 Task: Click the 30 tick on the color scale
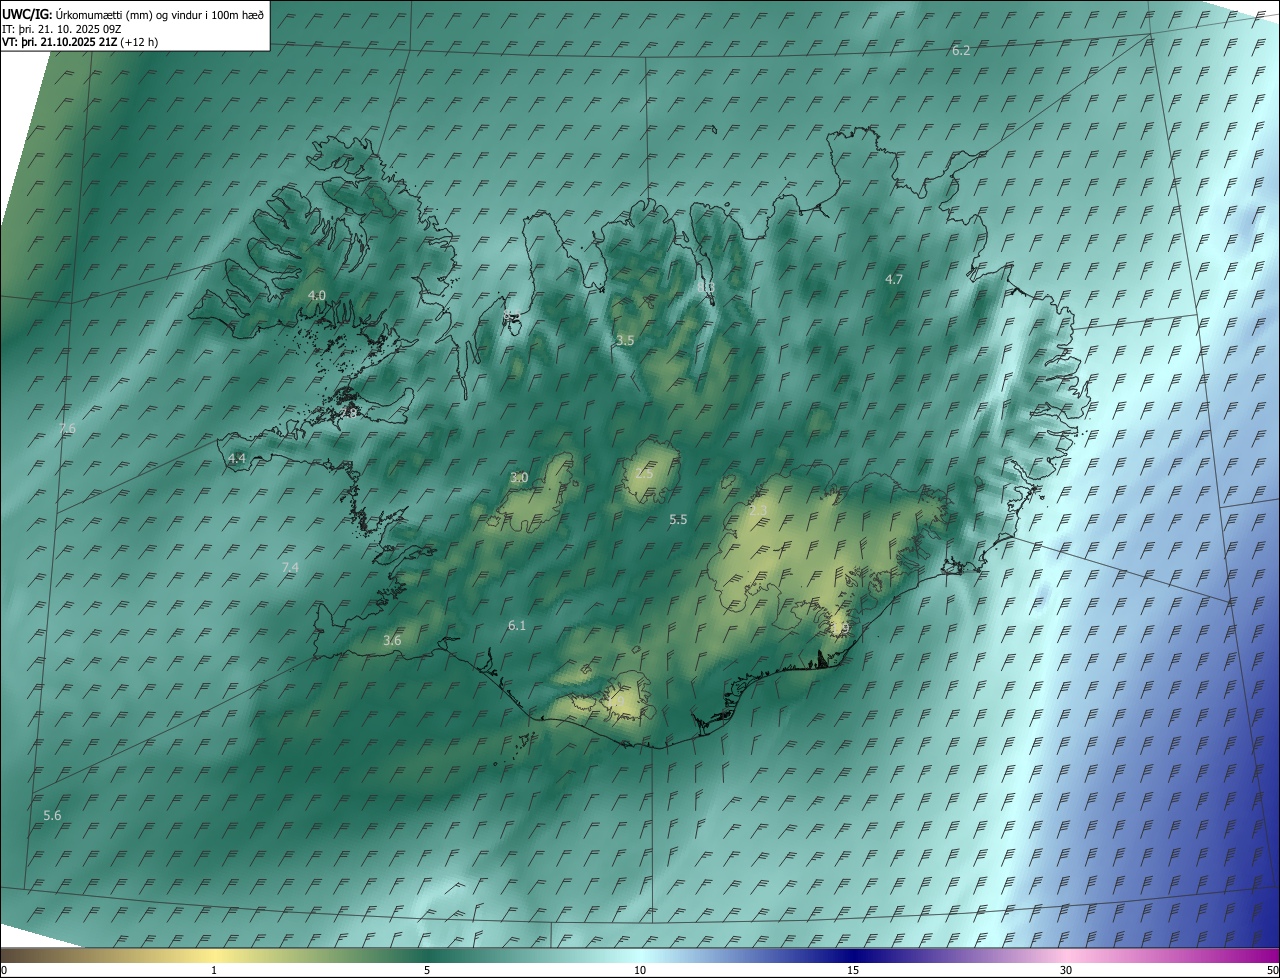coord(1066,971)
